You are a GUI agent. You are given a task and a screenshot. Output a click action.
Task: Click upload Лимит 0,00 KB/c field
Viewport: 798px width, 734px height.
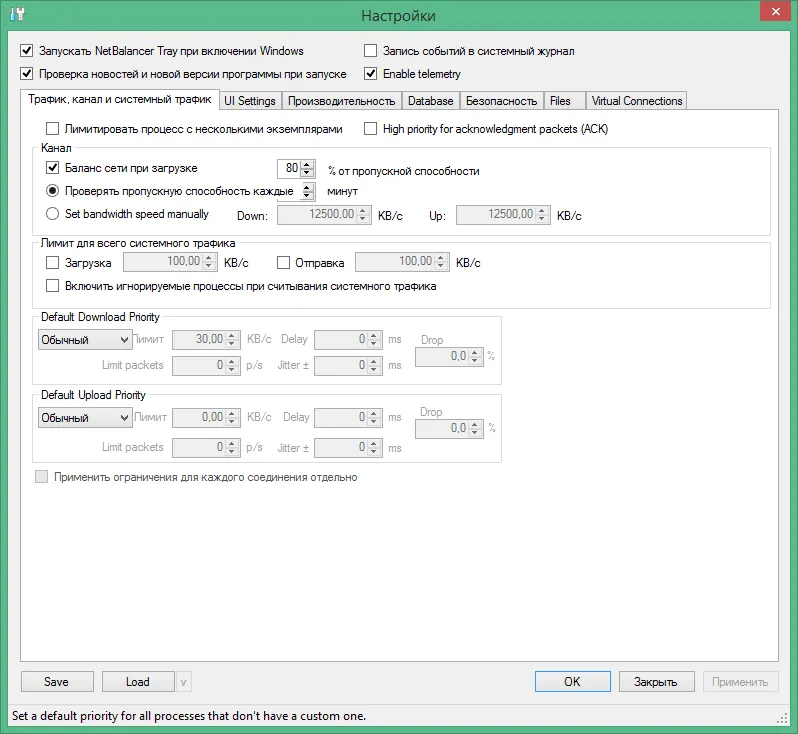tap(206, 418)
